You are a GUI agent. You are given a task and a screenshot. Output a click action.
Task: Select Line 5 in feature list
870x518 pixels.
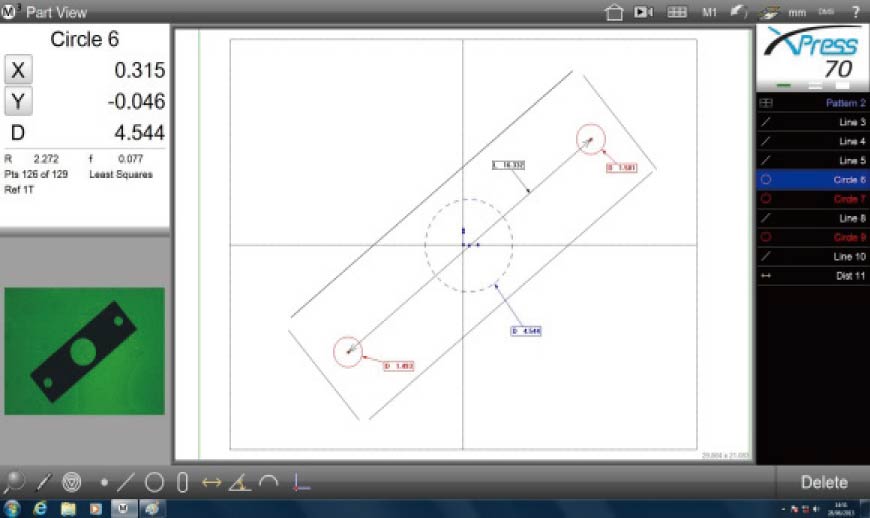(x=813, y=160)
